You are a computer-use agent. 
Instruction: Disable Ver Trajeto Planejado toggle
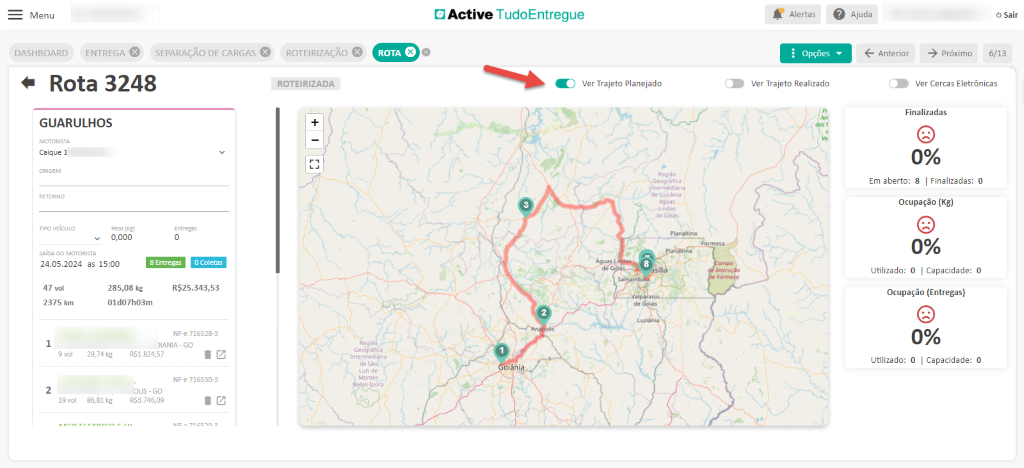coord(565,84)
